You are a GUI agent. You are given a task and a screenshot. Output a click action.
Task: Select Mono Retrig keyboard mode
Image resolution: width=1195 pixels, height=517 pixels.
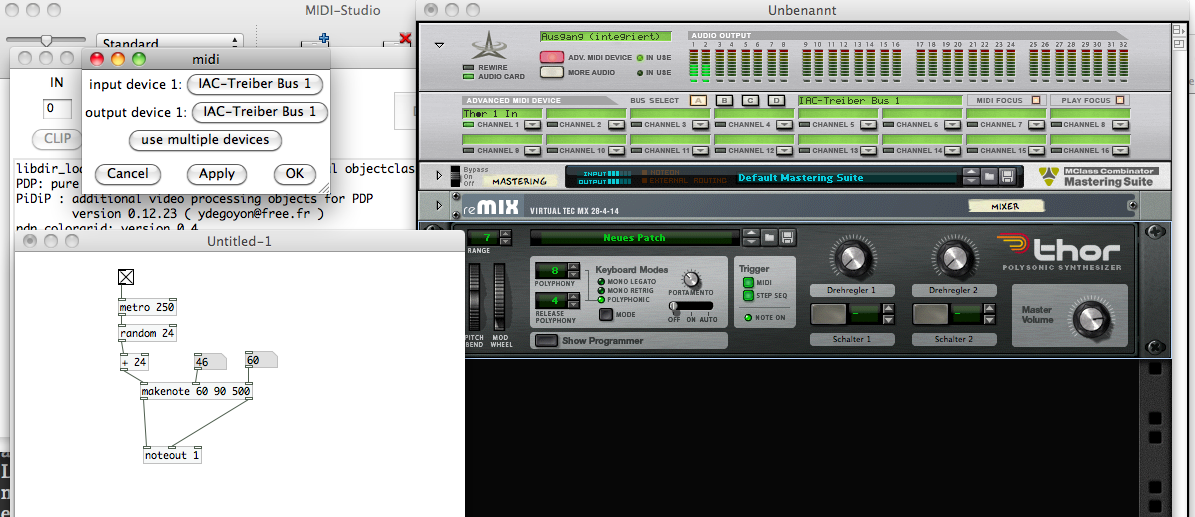tap(601, 291)
